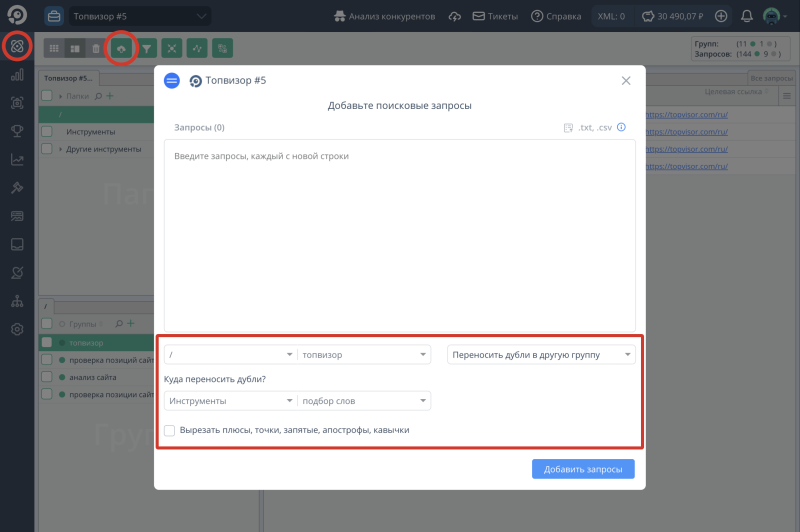Click the trash delete icon in toolbar
The width and height of the screenshot is (800, 532).
(95, 48)
